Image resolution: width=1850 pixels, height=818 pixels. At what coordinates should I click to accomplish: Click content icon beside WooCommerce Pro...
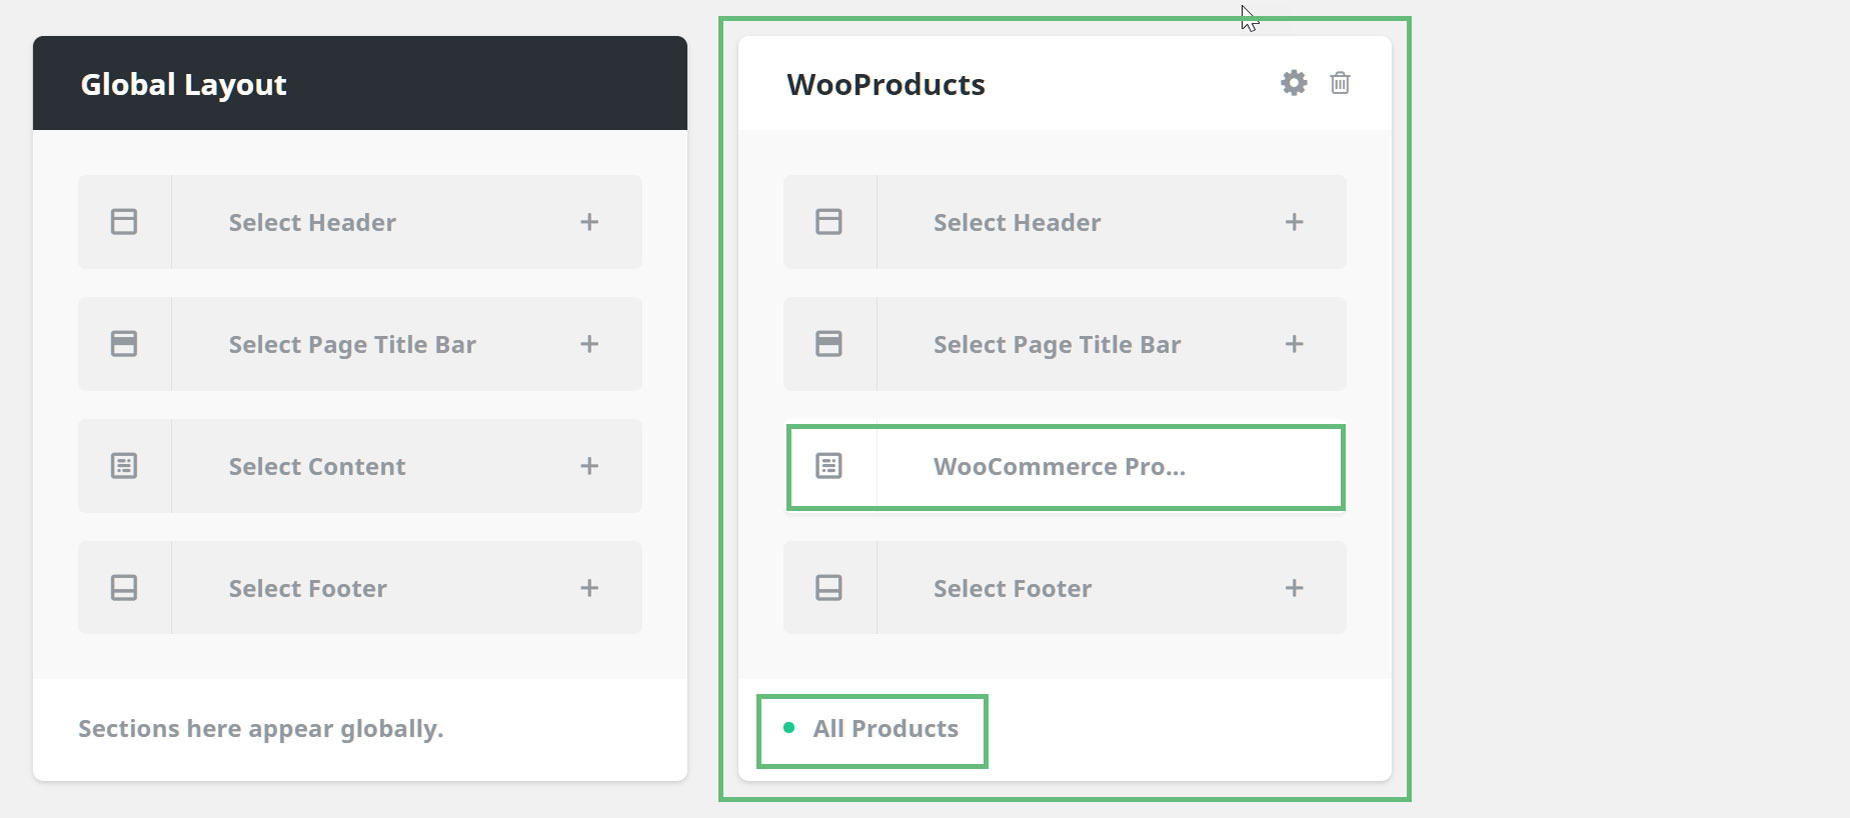point(829,466)
